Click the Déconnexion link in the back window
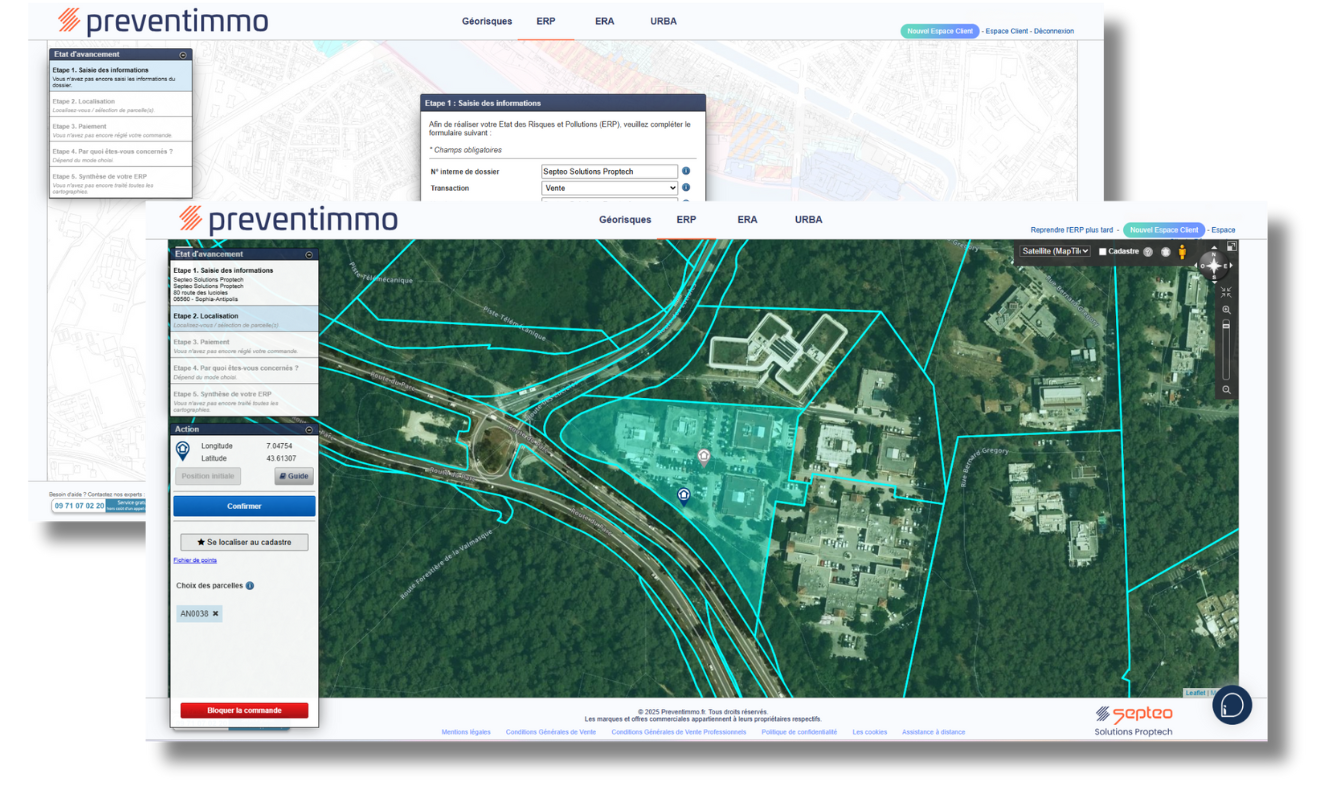Screen dimensions: 1335x785 tap(1054, 31)
